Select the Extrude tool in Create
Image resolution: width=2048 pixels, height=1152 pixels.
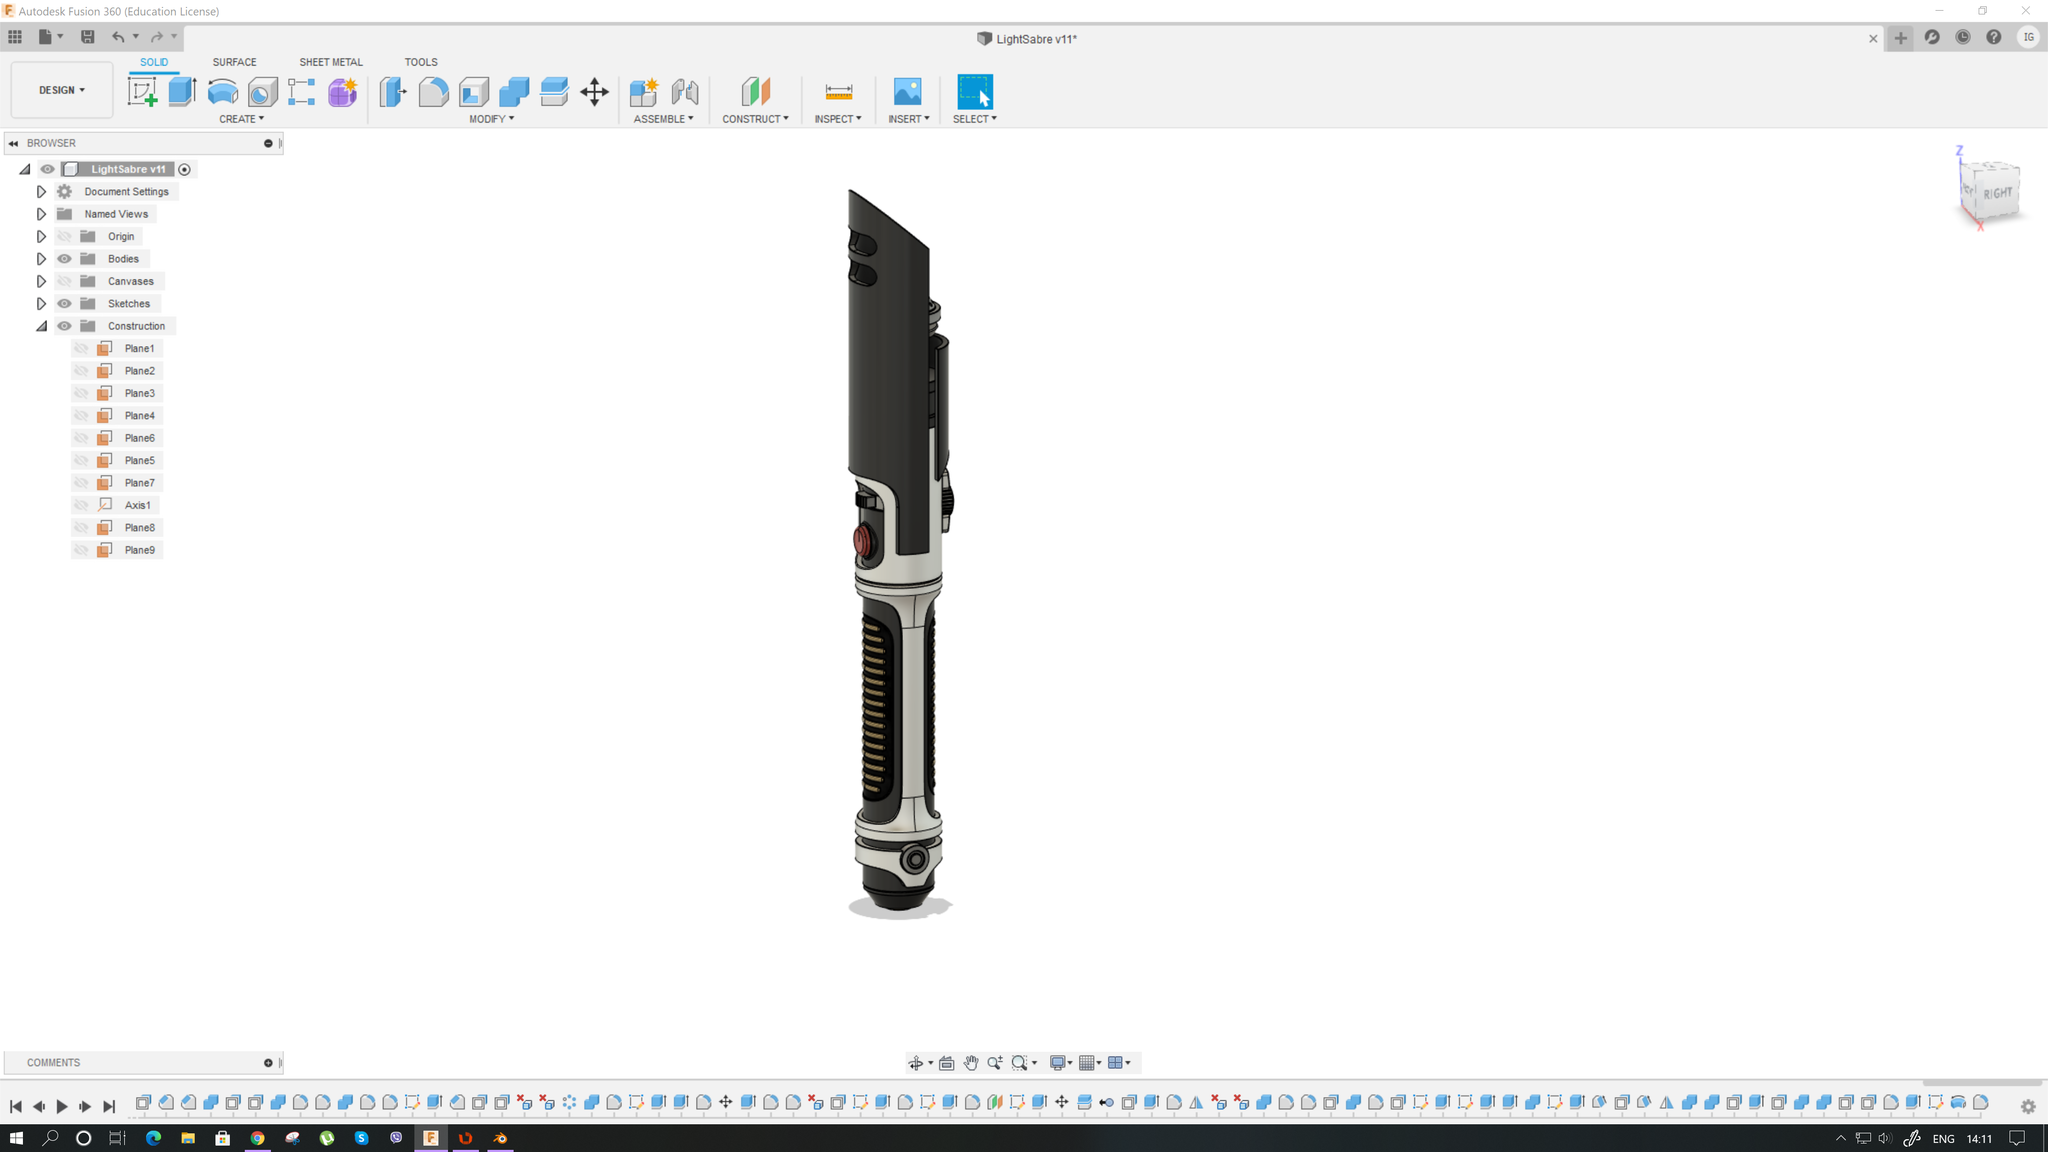[182, 92]
